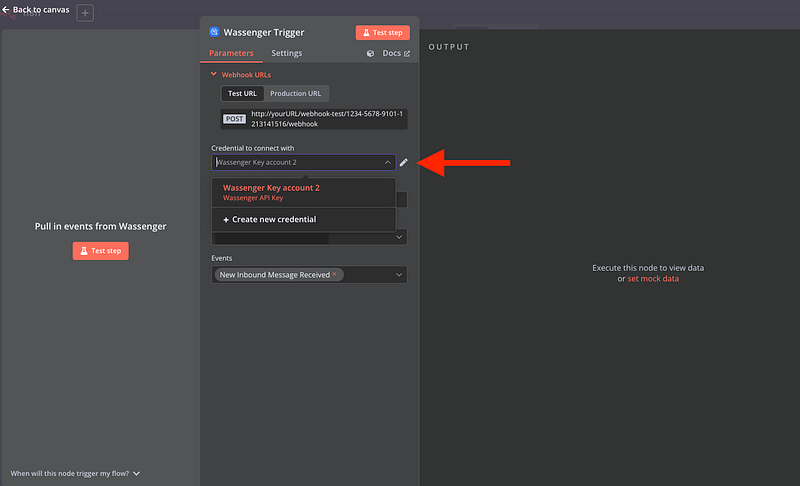
Task: Switch to the Parameters tab
Action: tap(231, 53)
